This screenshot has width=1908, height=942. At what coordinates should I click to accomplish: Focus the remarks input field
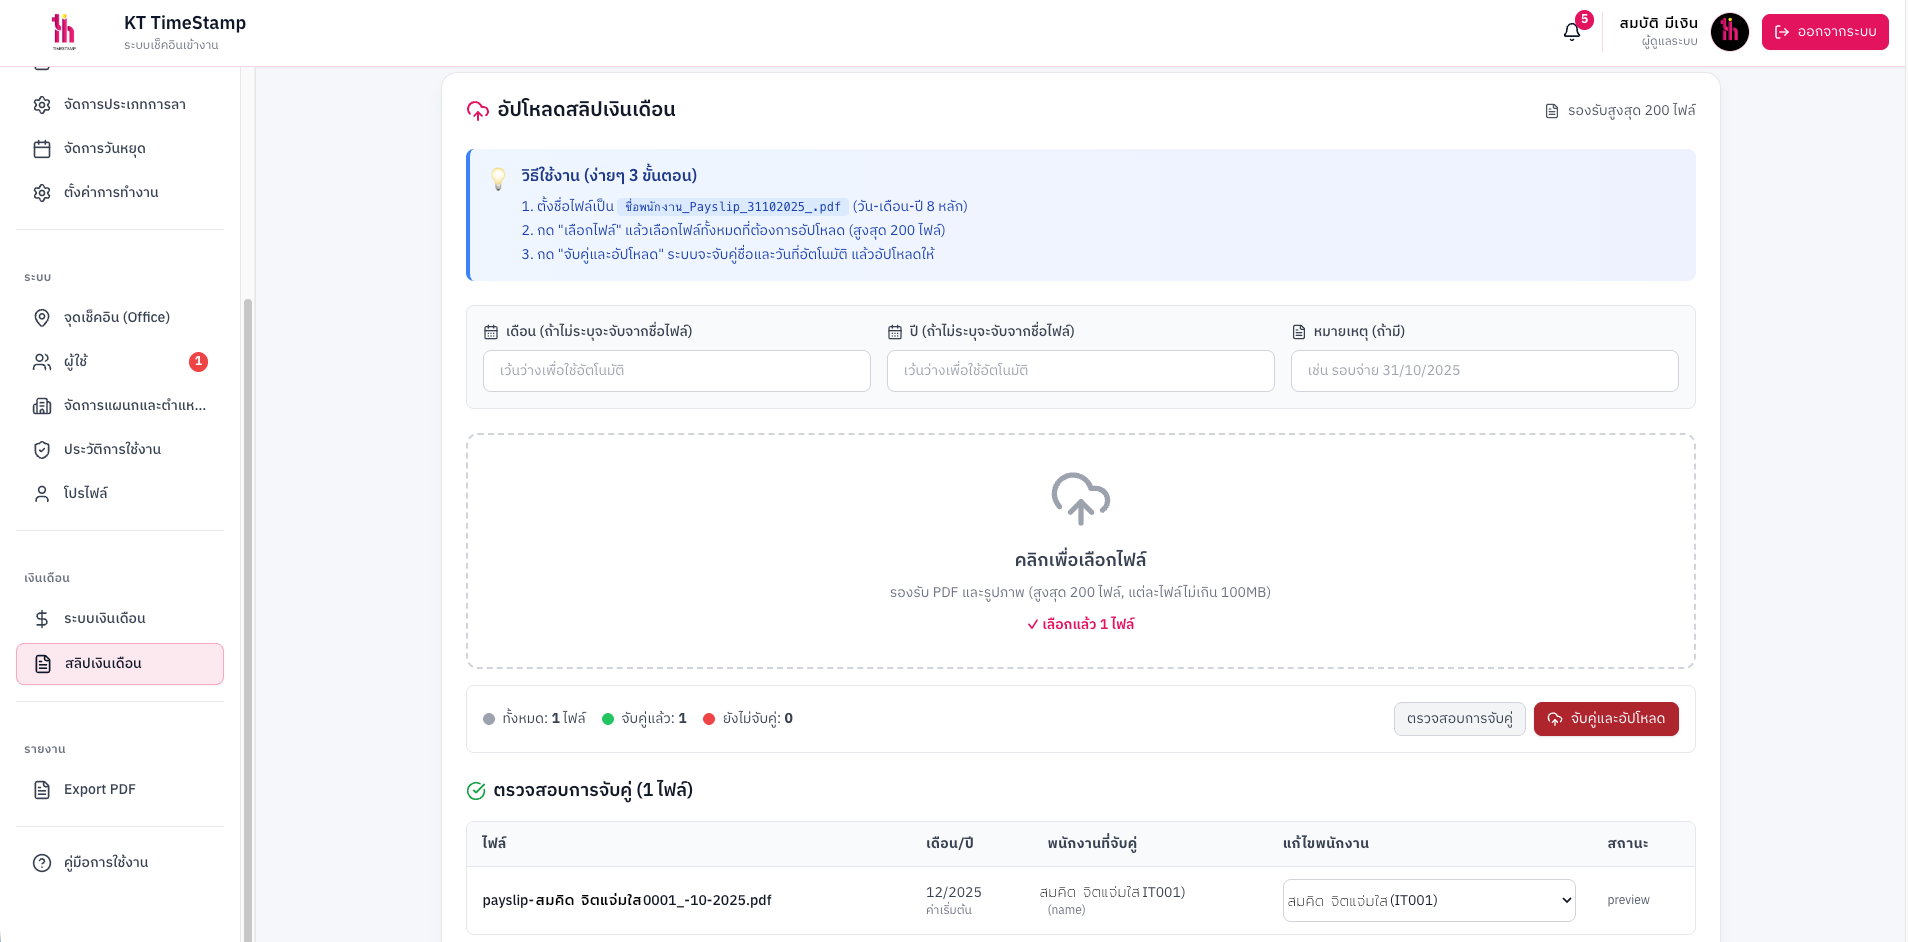click(x=1484, y=371)
